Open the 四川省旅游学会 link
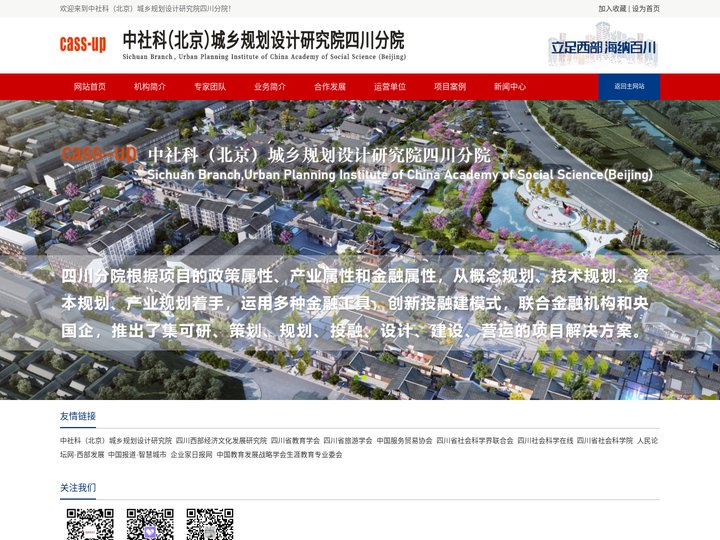The width and height of the screenshot is (720, 540). click(x=348, y=440)
